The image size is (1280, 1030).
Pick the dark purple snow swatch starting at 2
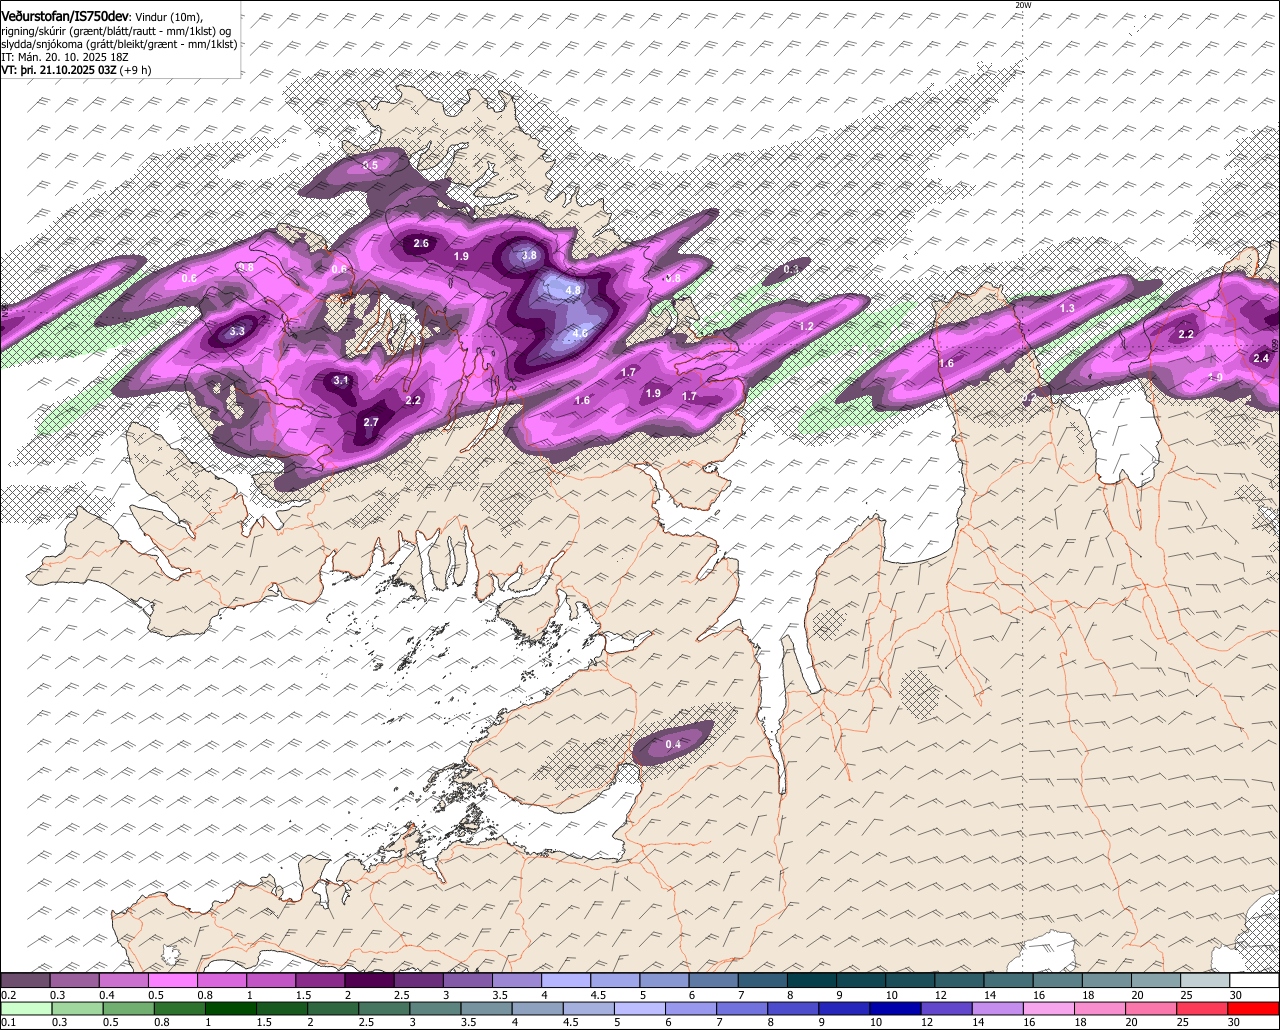tap(369, 980)
